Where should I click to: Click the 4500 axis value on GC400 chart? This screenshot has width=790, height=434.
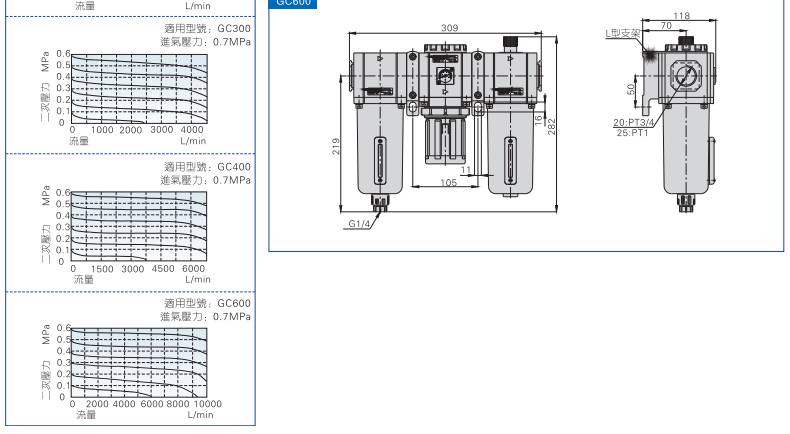point(163,269)
